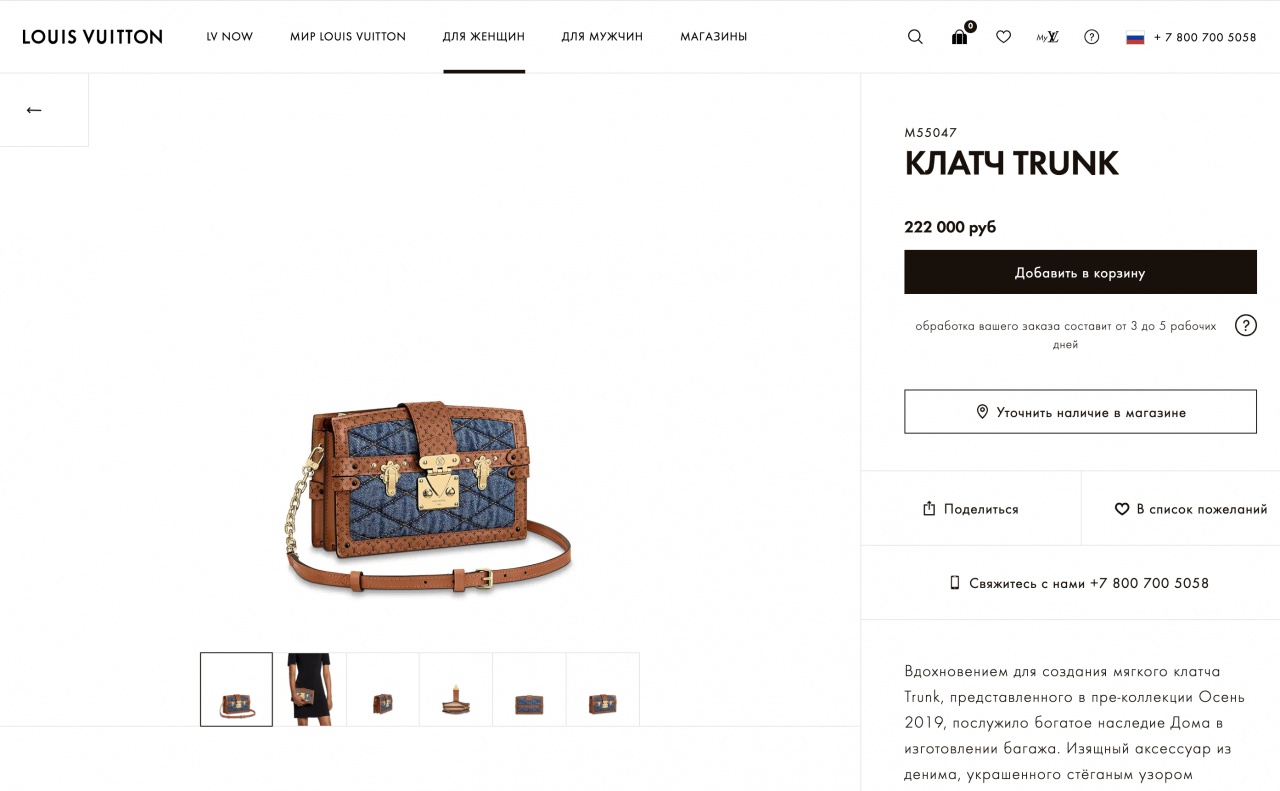The width and height of the screenshot is (1280, 791).
Task: Click the heart wishlist icon in header
Action: click(x=1003, y=37)
